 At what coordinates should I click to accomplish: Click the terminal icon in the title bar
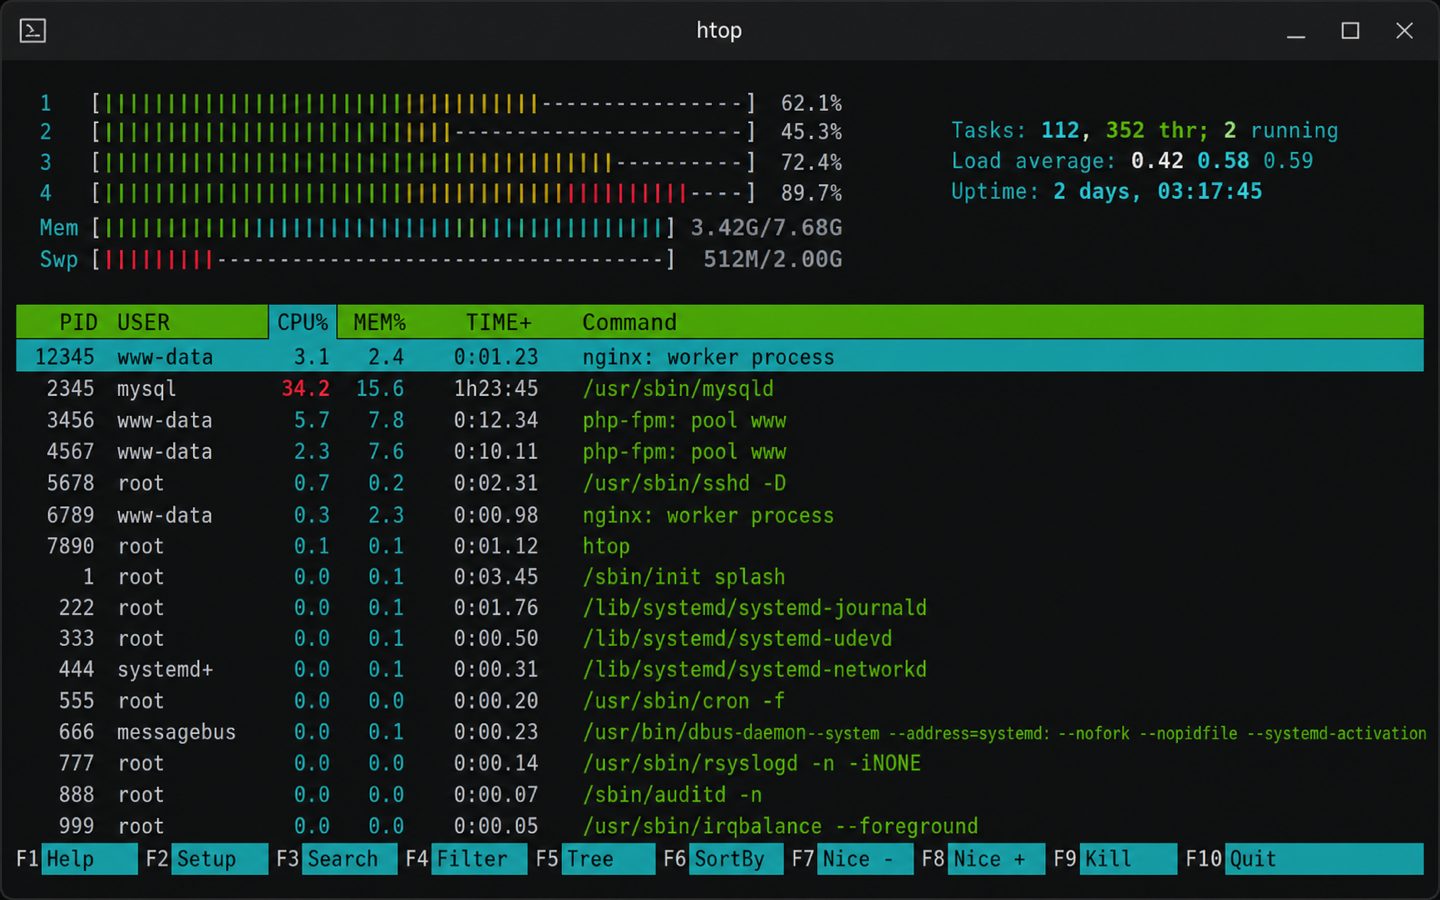click(x=33, y=31)
